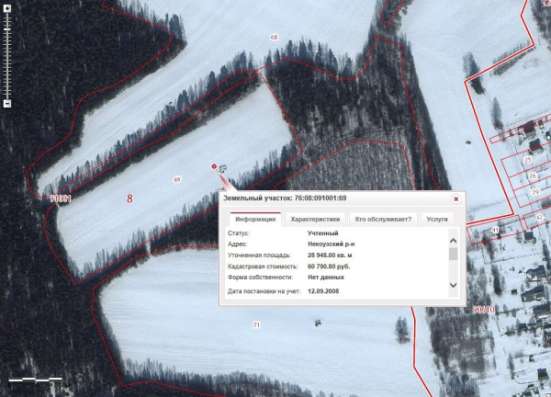551x397 pixels.
Task: Close the Земельный участок popup
Action: (x=456, y=199)
